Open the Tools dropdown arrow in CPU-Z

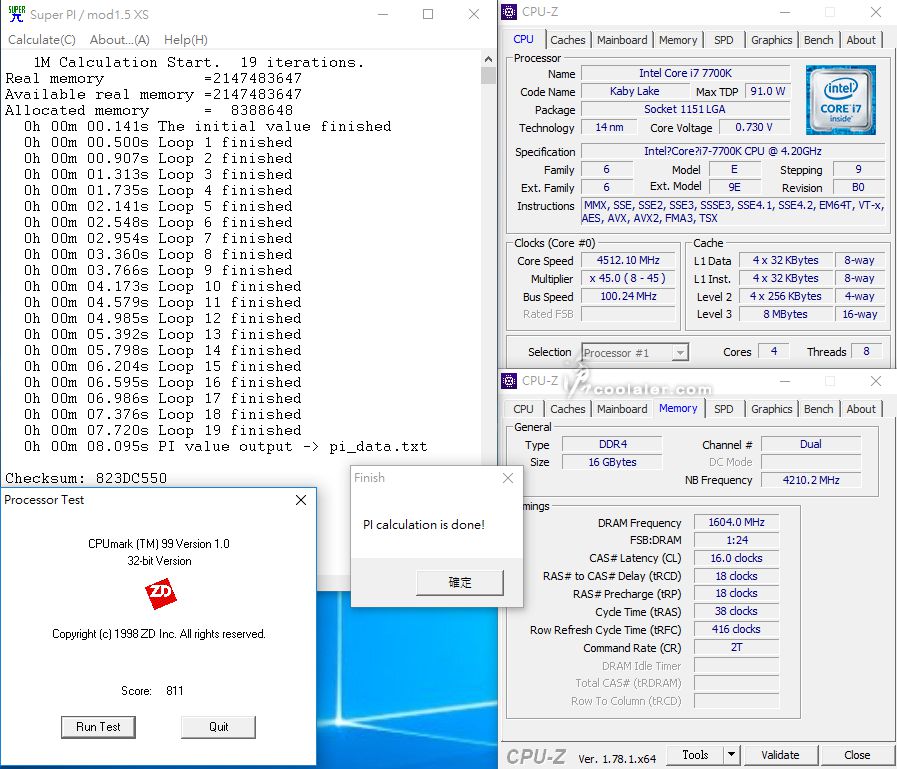coord(731,755)
